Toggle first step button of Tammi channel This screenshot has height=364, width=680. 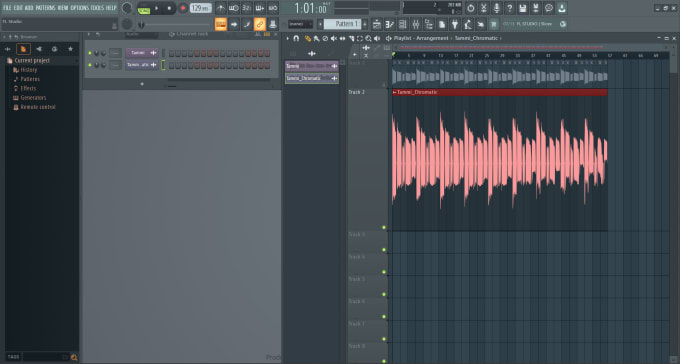tap(172, 53)
